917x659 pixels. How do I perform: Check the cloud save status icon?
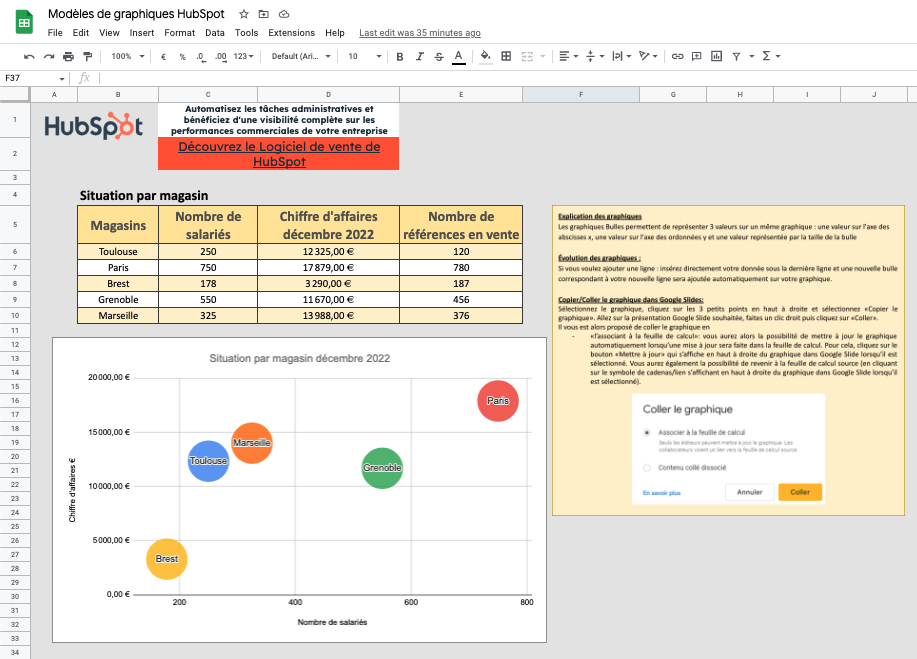click(x=284, y=14)
